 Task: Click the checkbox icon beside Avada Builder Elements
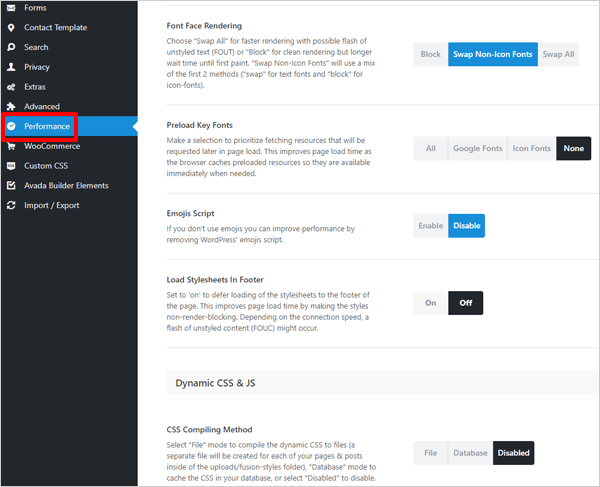tap(11, 186)
